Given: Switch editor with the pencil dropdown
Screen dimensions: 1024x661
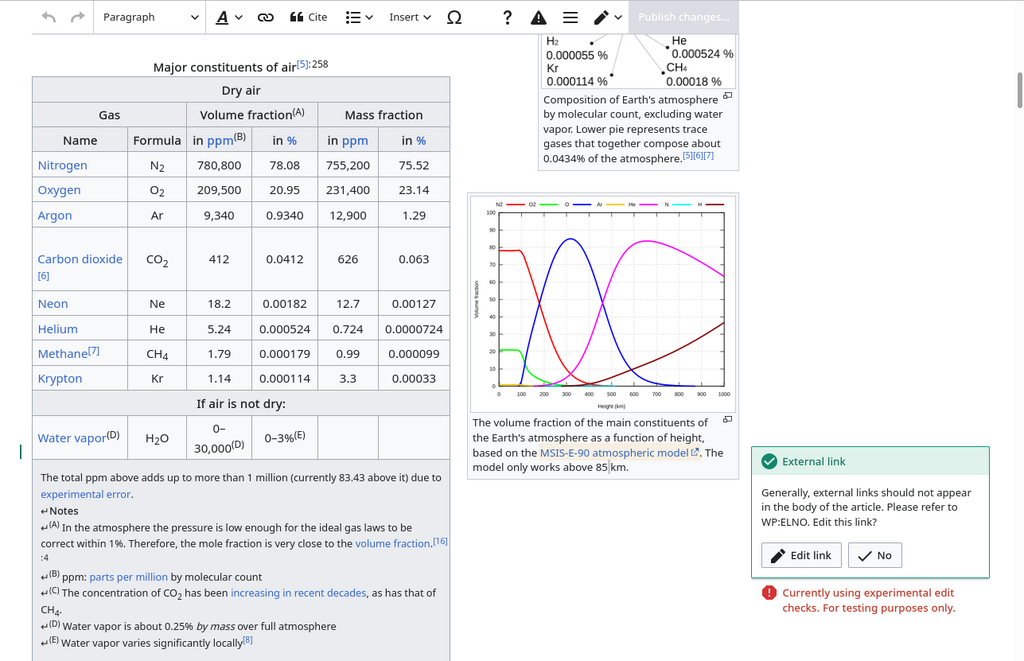Looking at the screenshot, I should pos(607,17).
